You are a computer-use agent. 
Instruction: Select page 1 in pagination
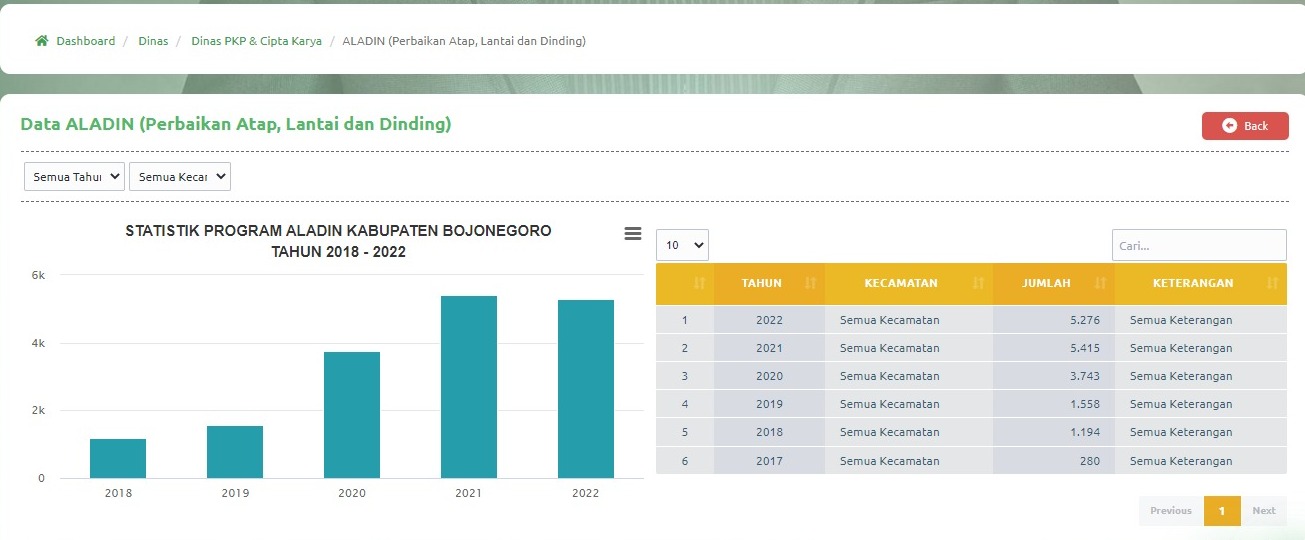(x=1222, y=511)
